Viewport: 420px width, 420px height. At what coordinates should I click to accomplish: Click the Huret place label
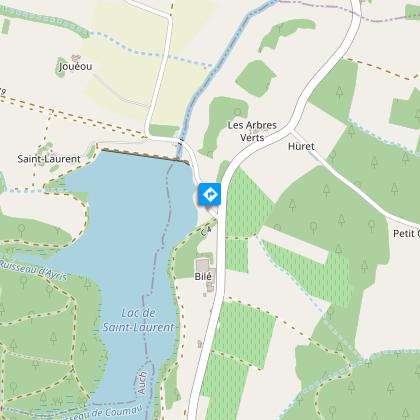[301, 146]
